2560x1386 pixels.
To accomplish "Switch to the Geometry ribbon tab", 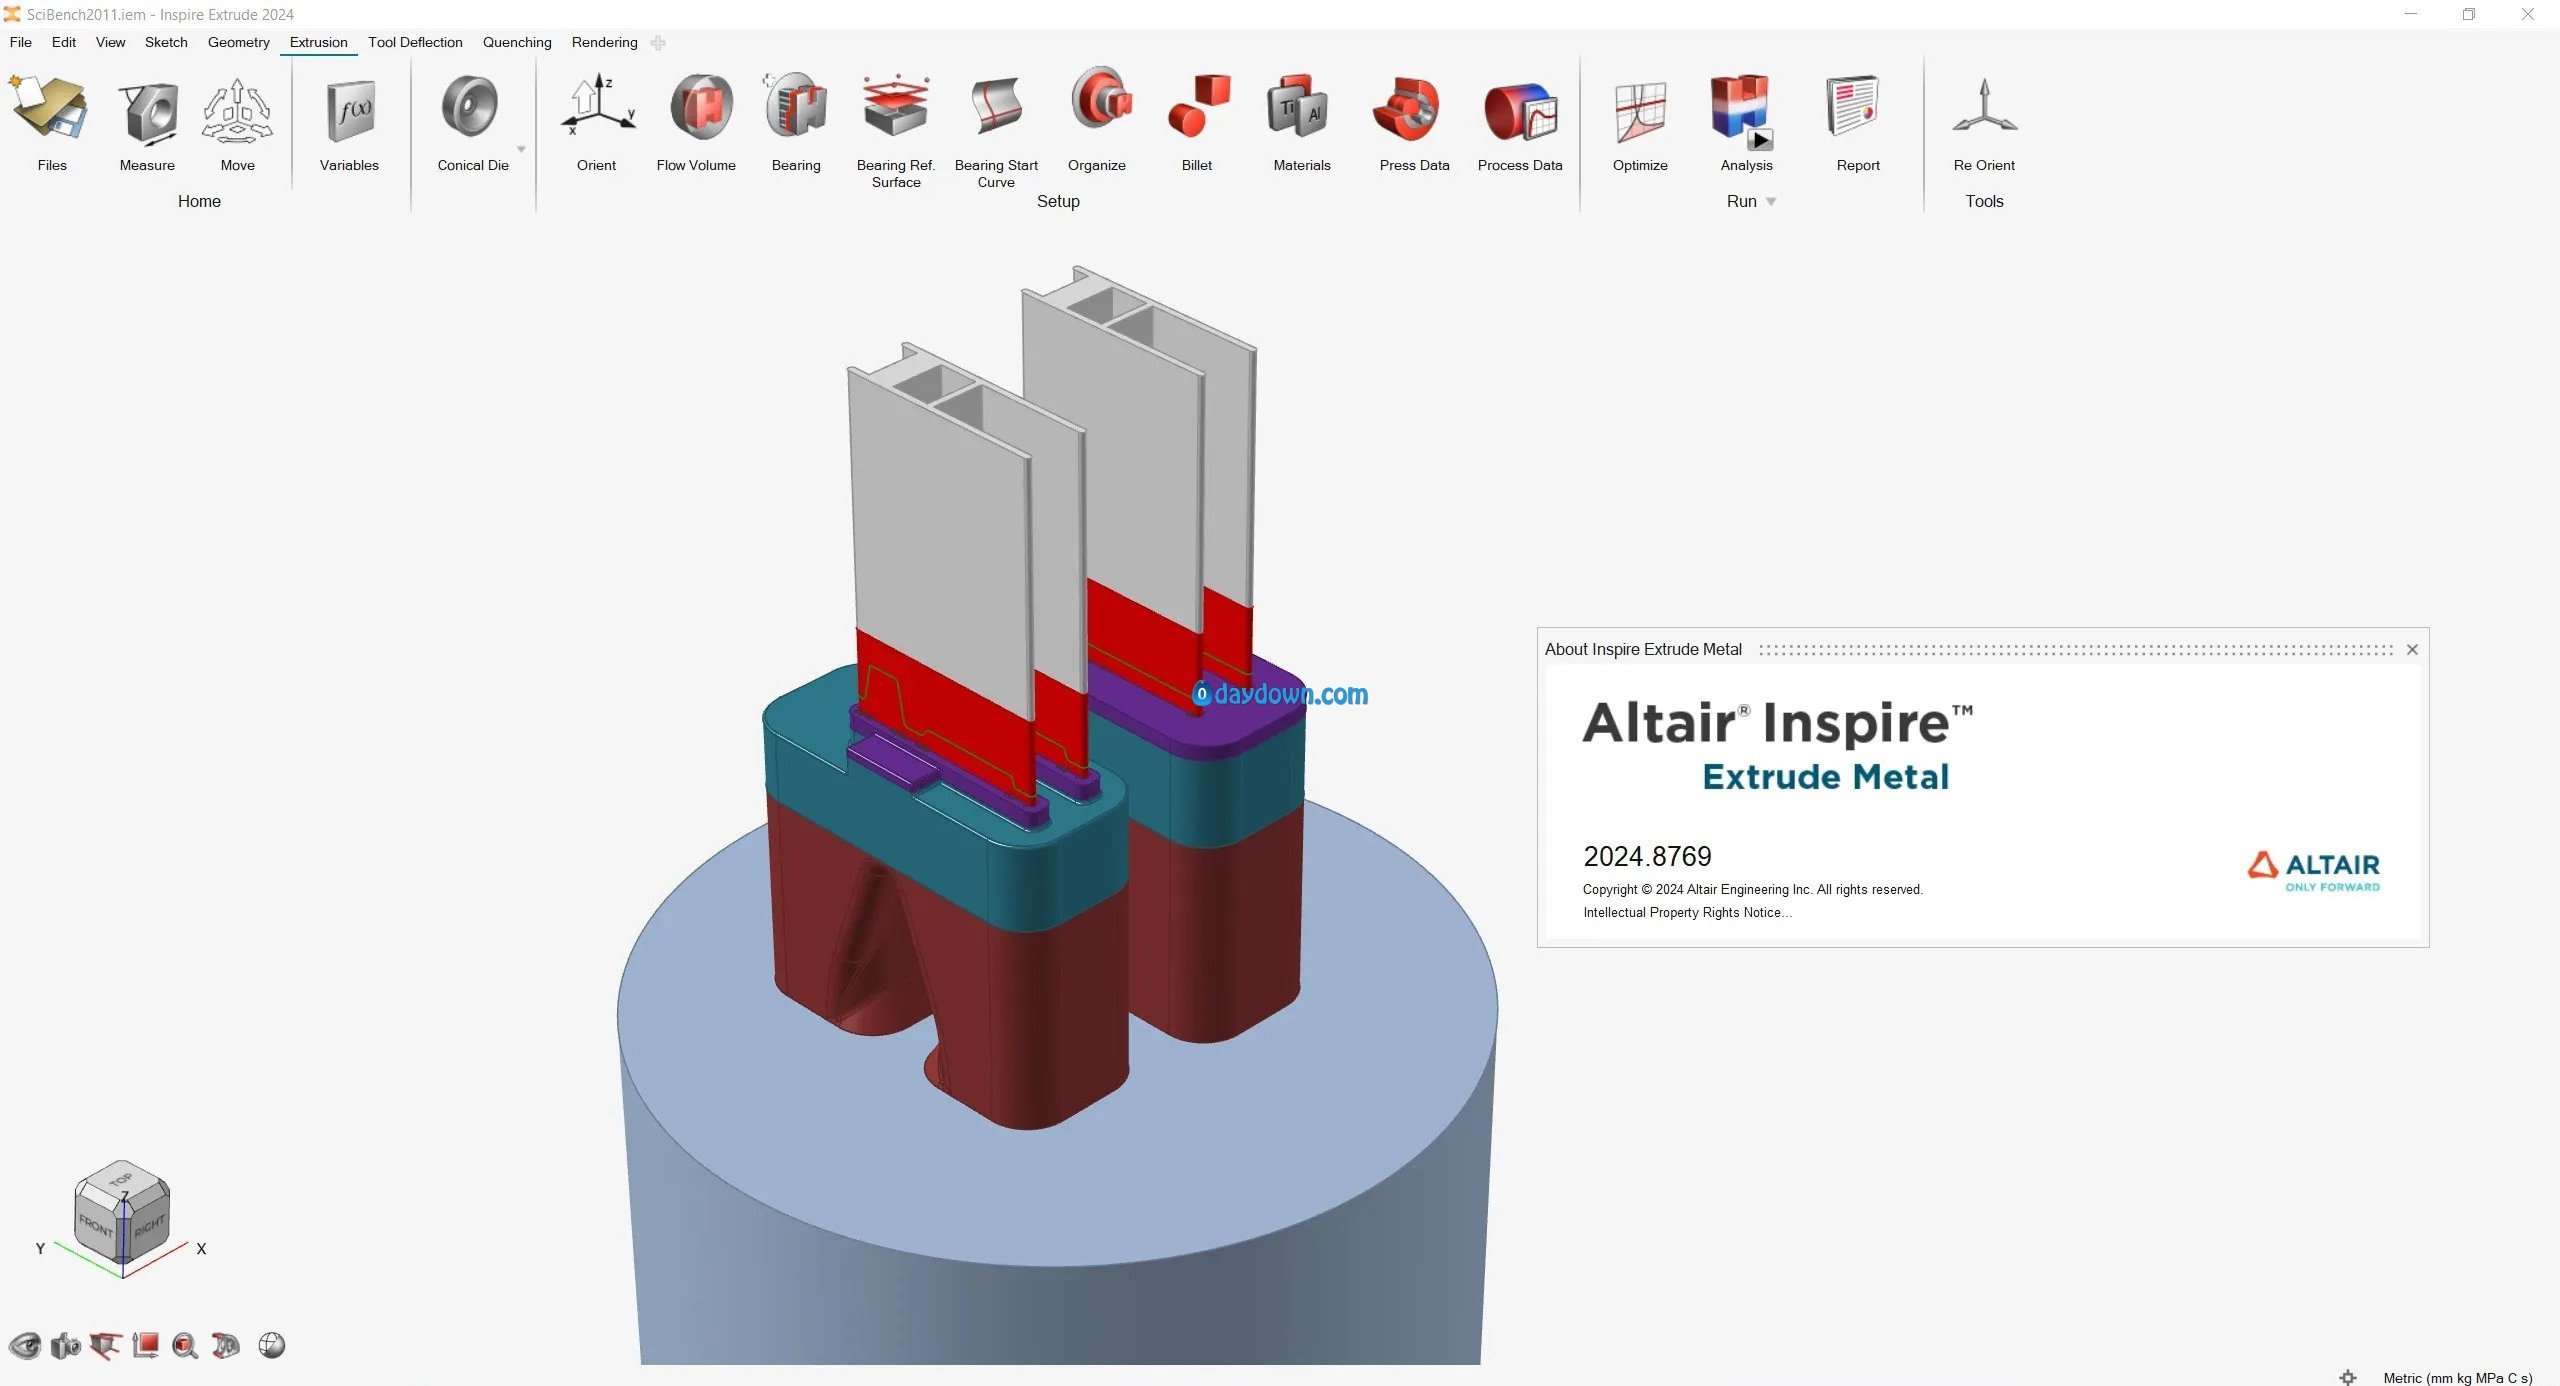I will click(x=239, y=42).
